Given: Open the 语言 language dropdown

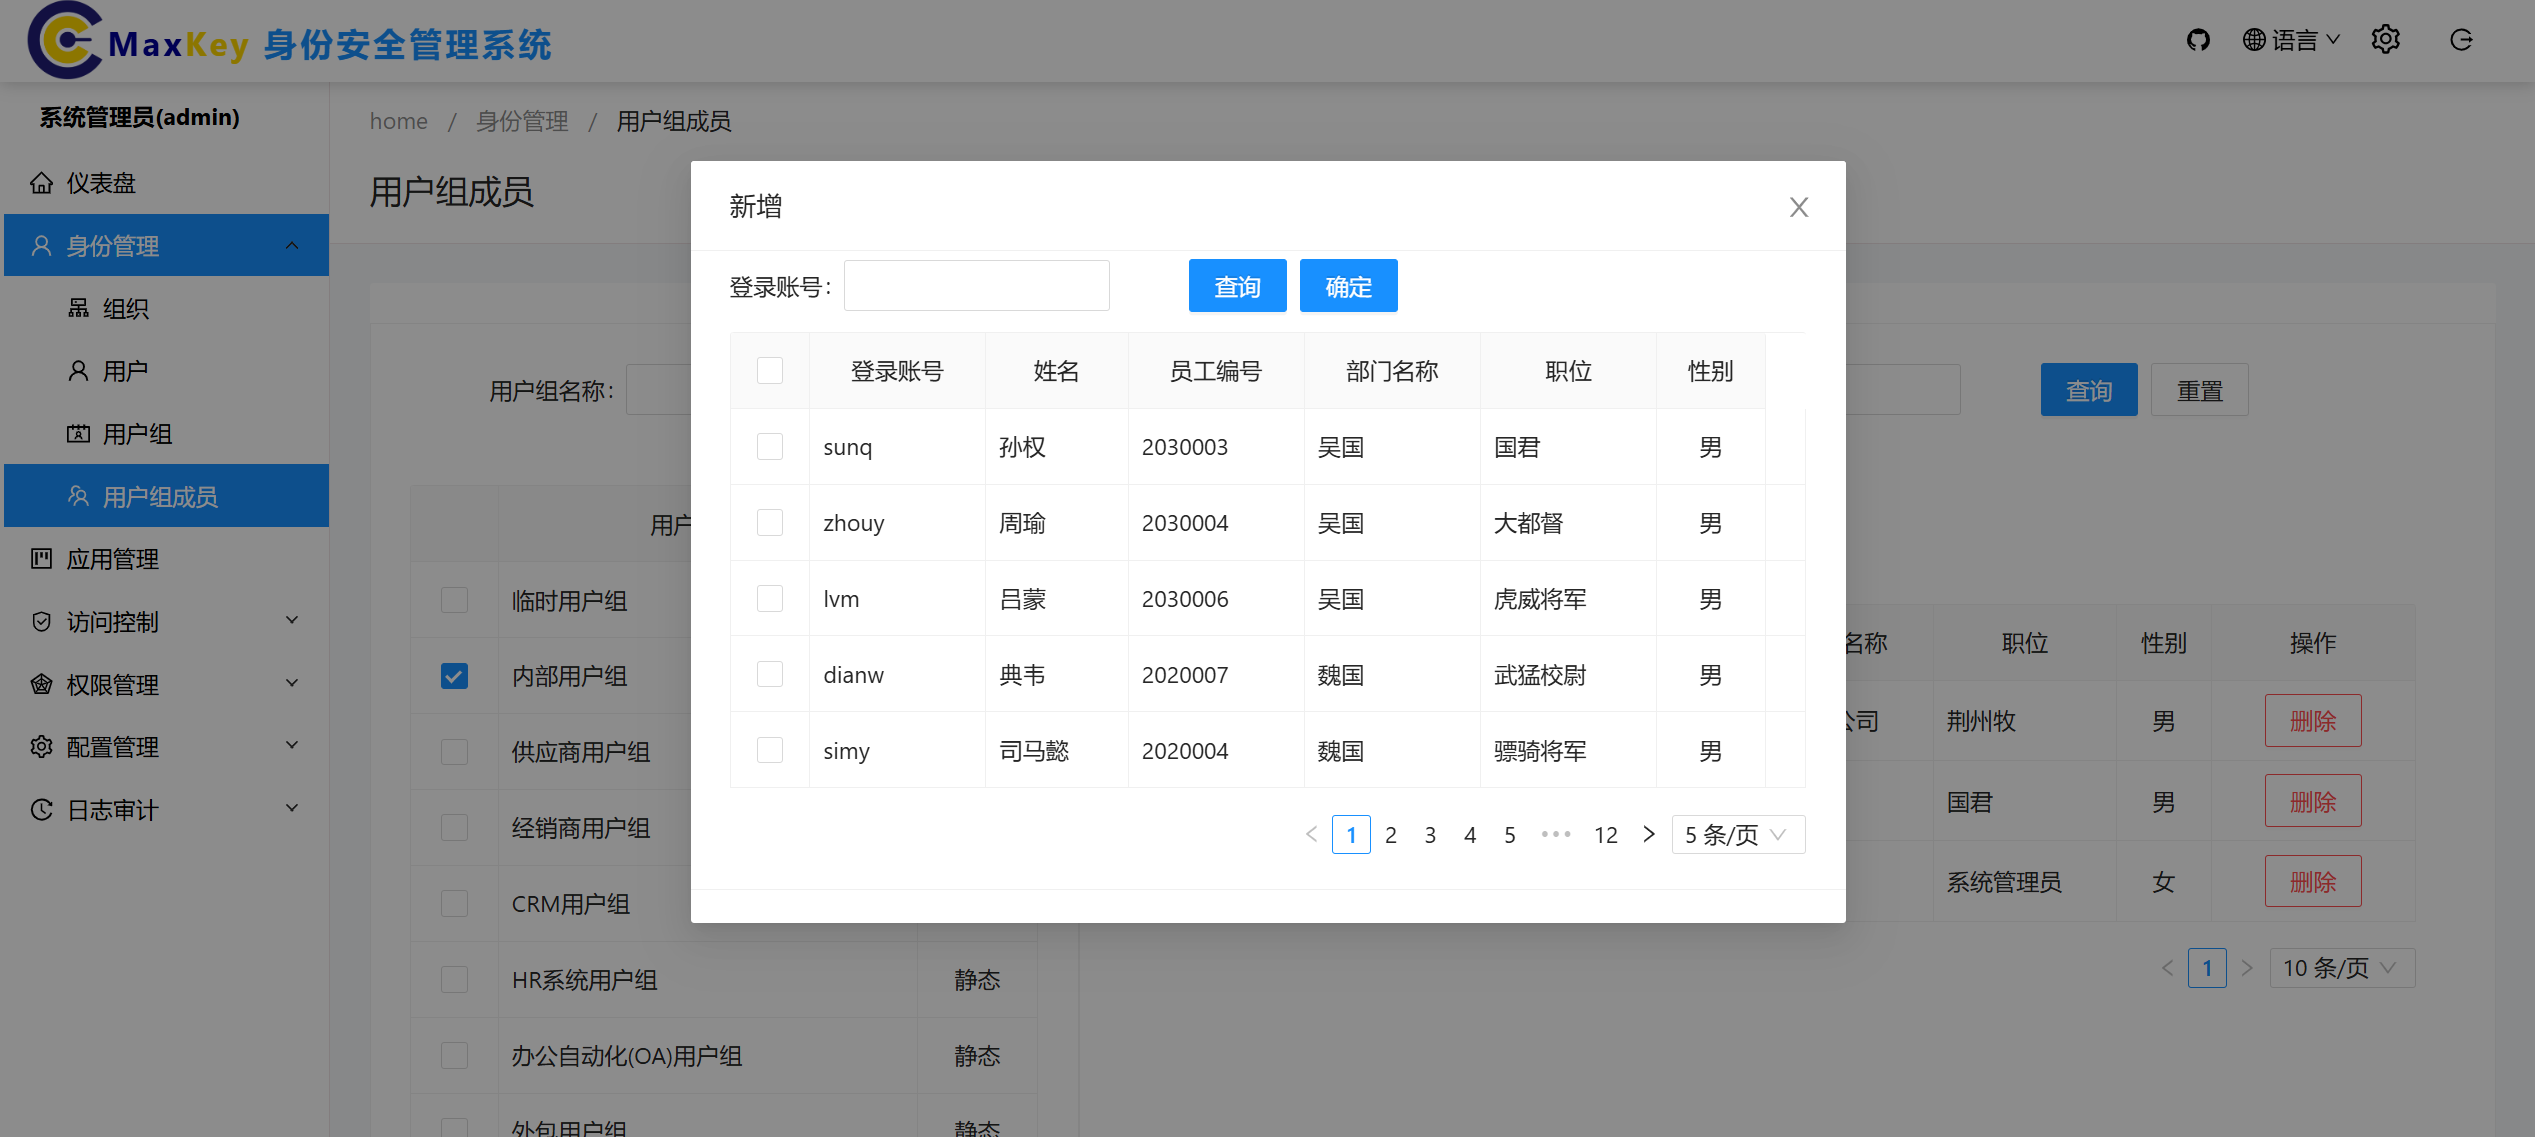Looking at the screenshot, I should pyautogui.click(x=2291, y=40).
